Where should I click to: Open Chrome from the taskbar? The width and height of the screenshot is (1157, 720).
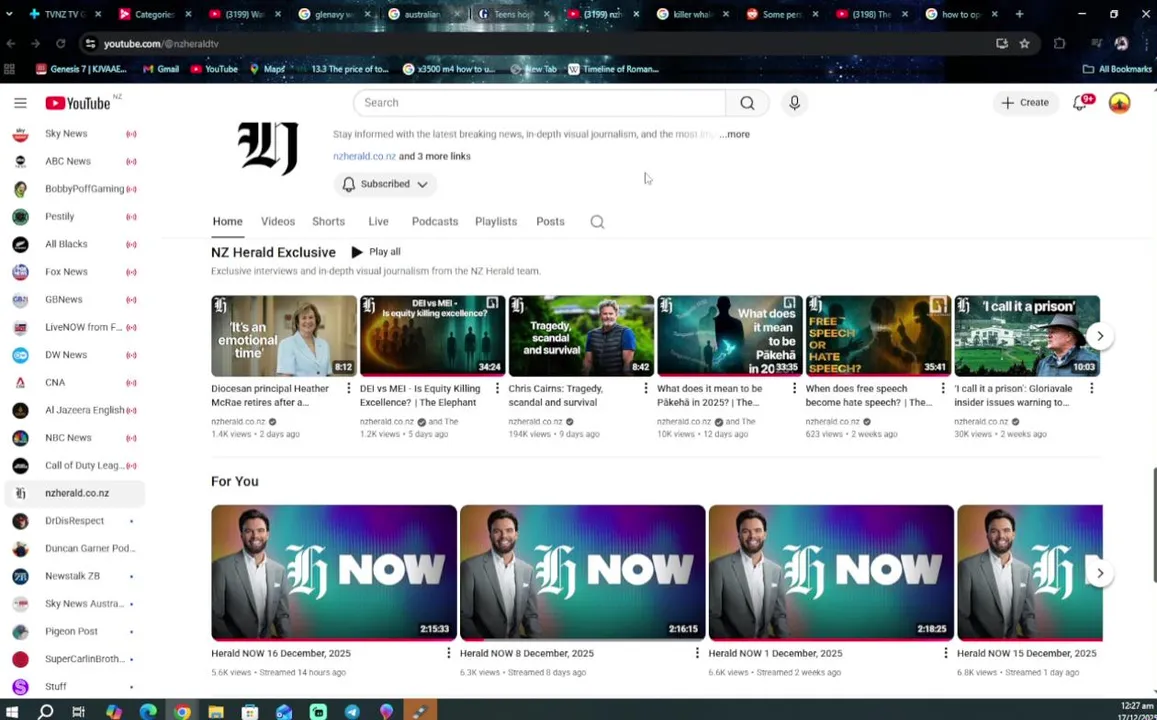tap(182, 711)
